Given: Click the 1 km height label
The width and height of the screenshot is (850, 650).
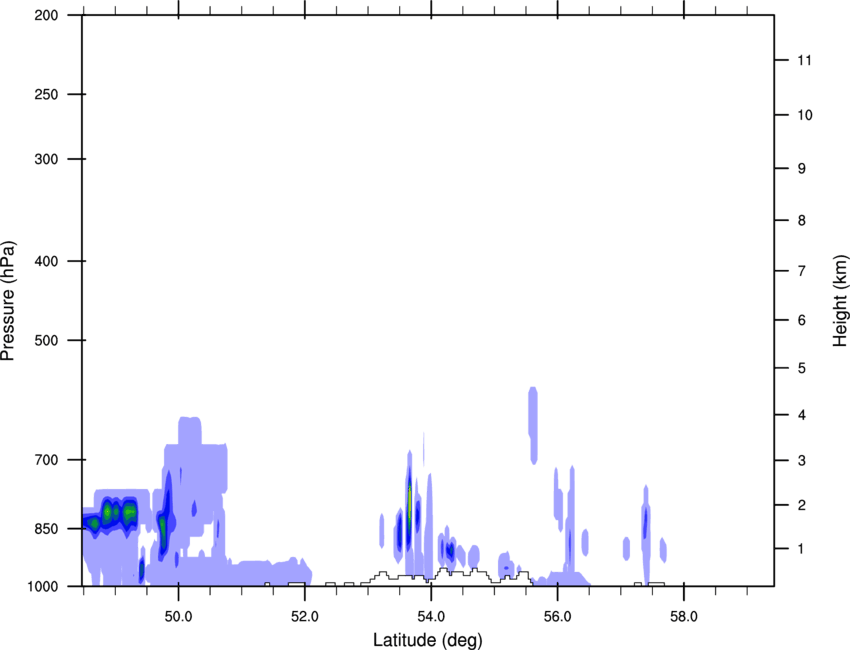Looking at the screenshot, I should [802, 549].
